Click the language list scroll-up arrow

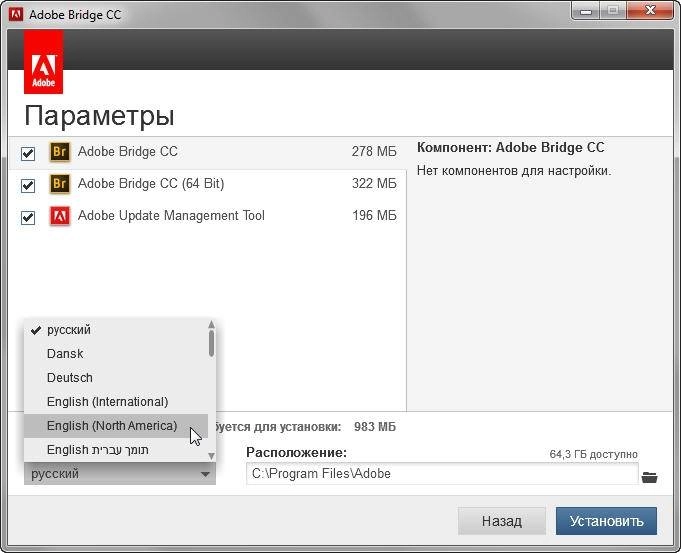[x=212, y=324]
